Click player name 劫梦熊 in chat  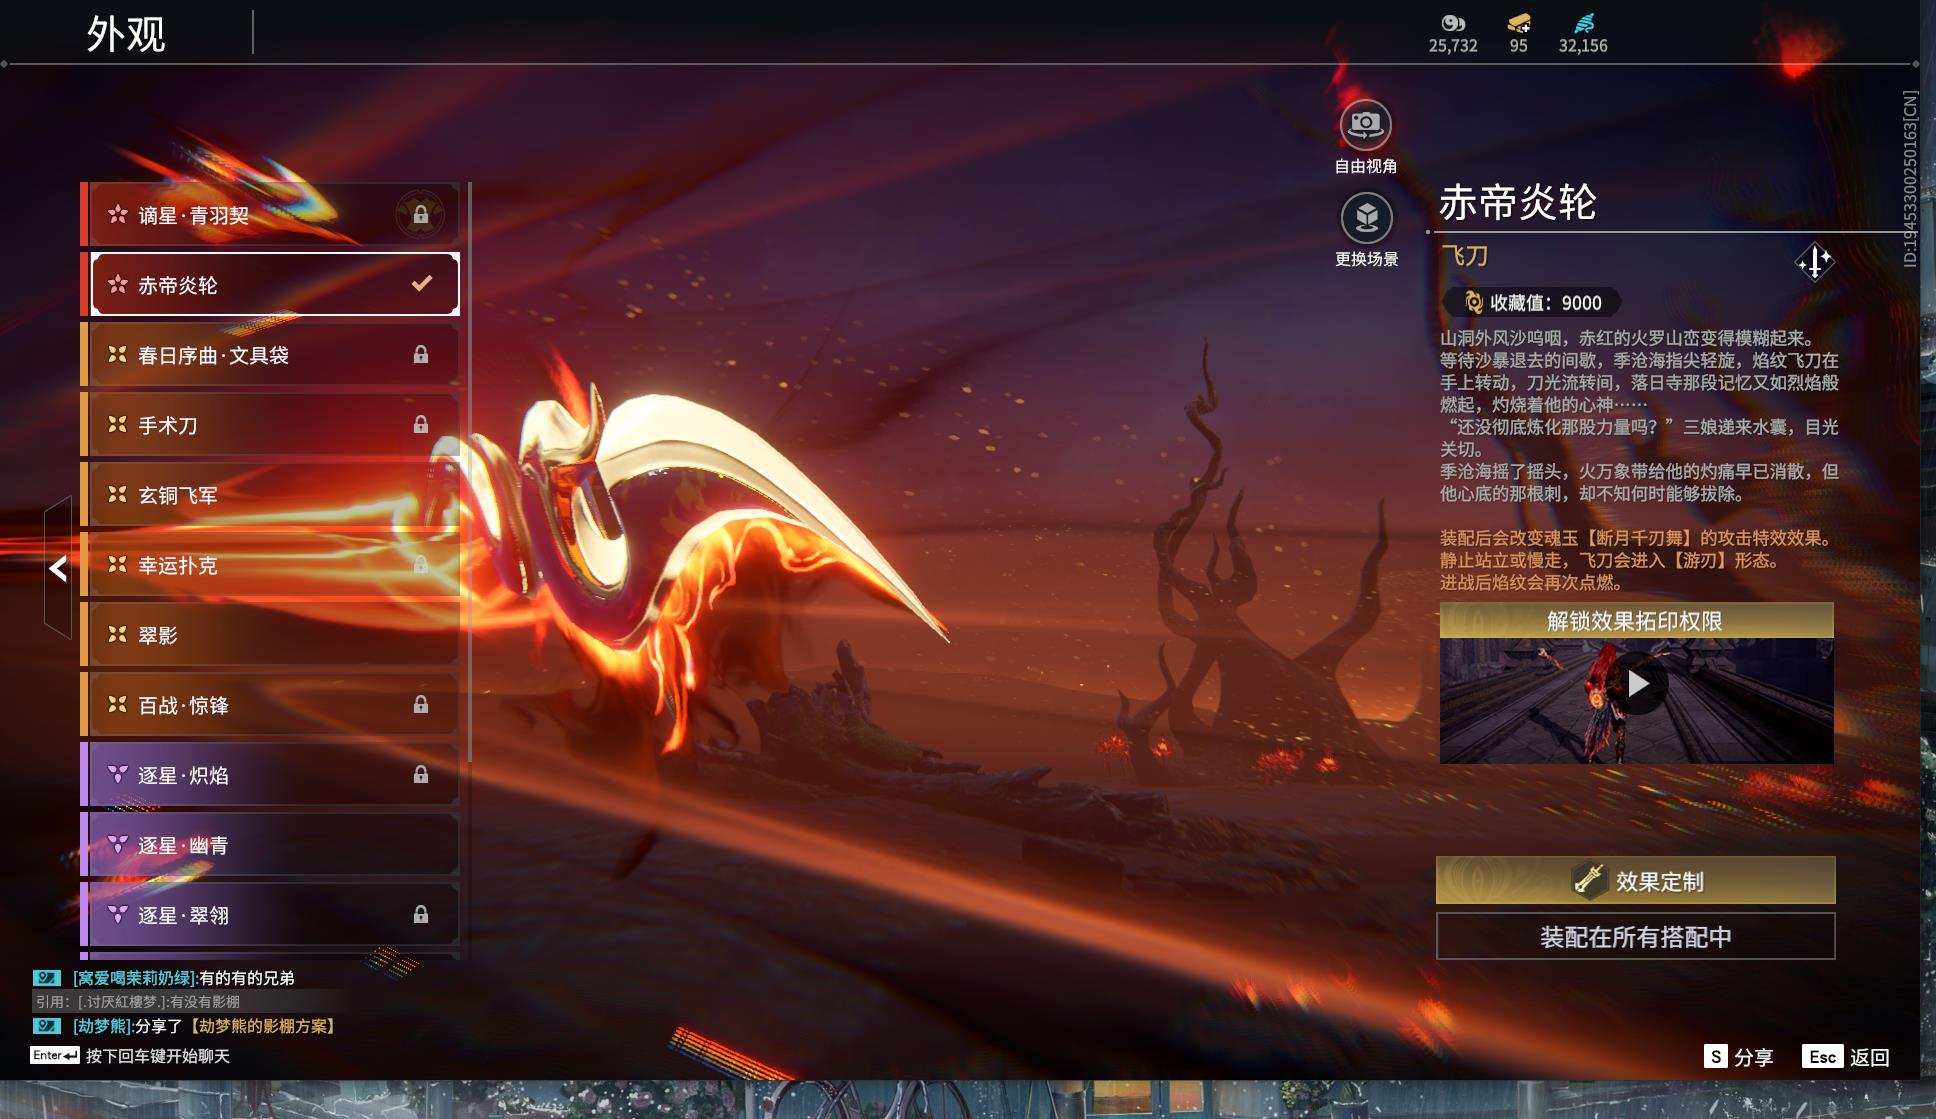click(x=102, y=1026)
